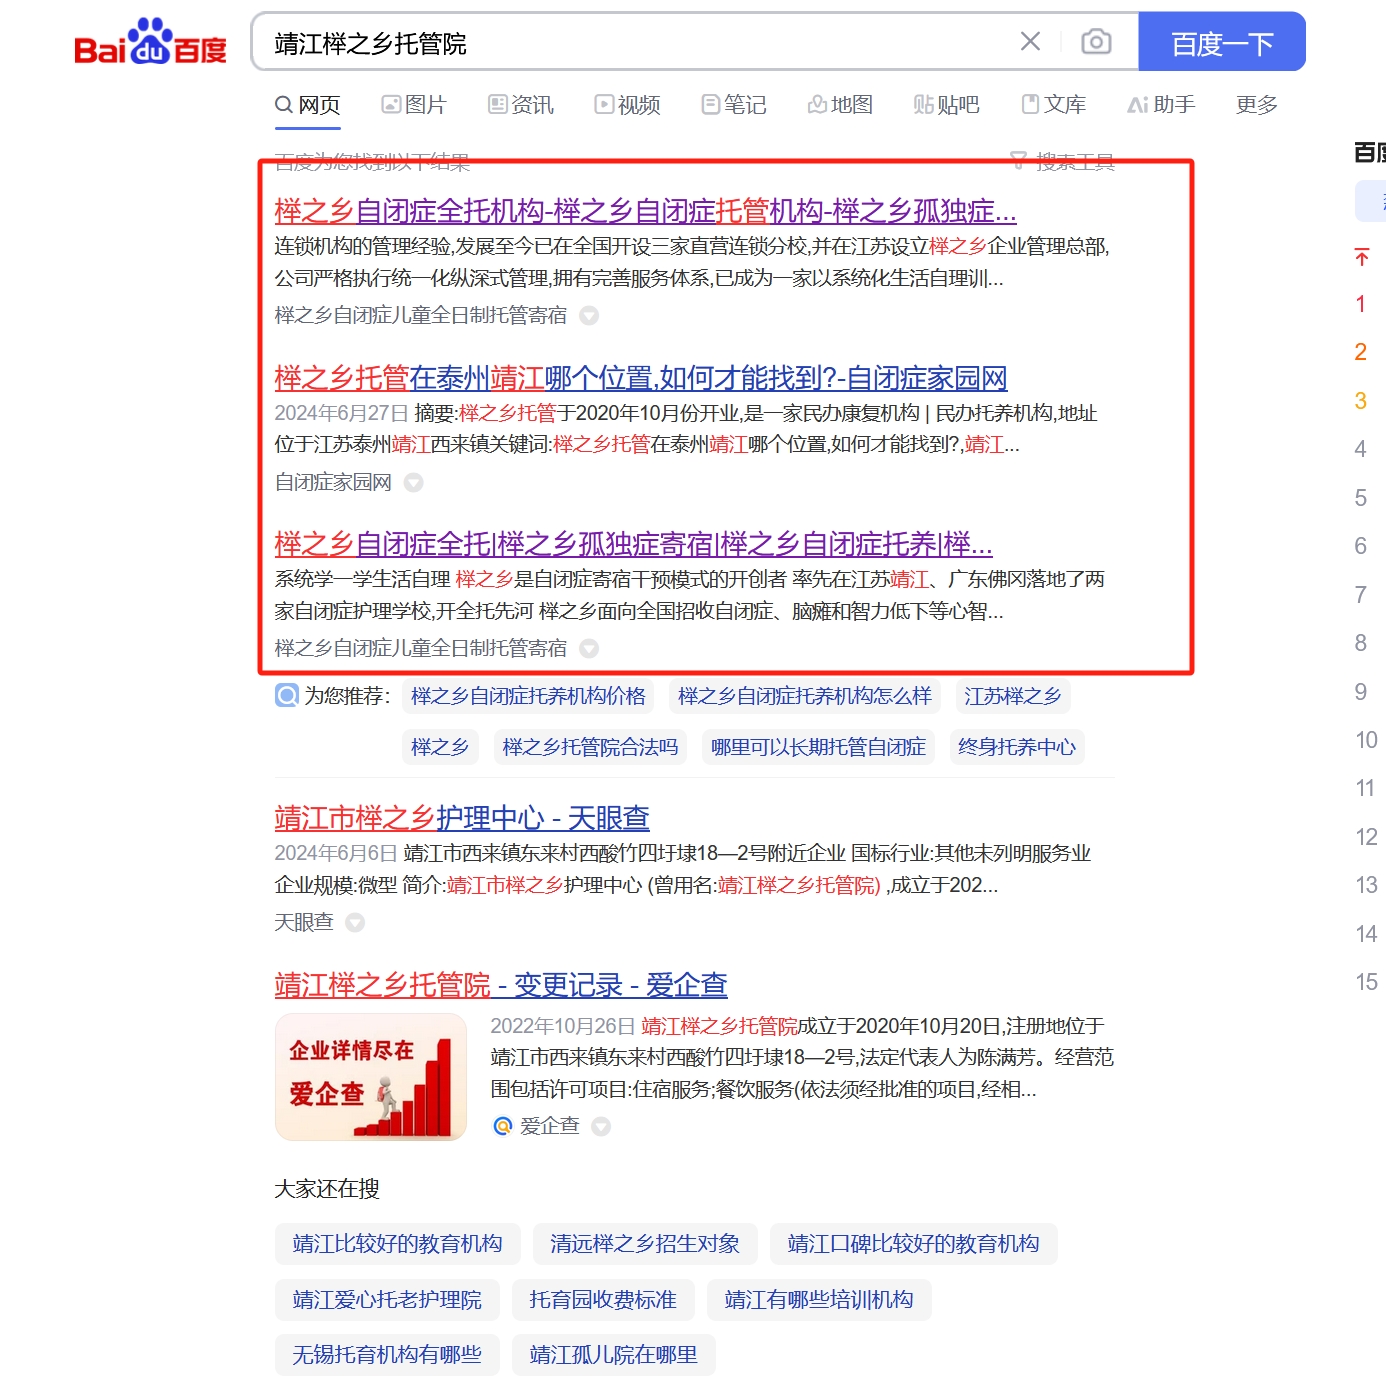
Task: Open the 搜索工具 filter icon
Action: point(1017,160)
